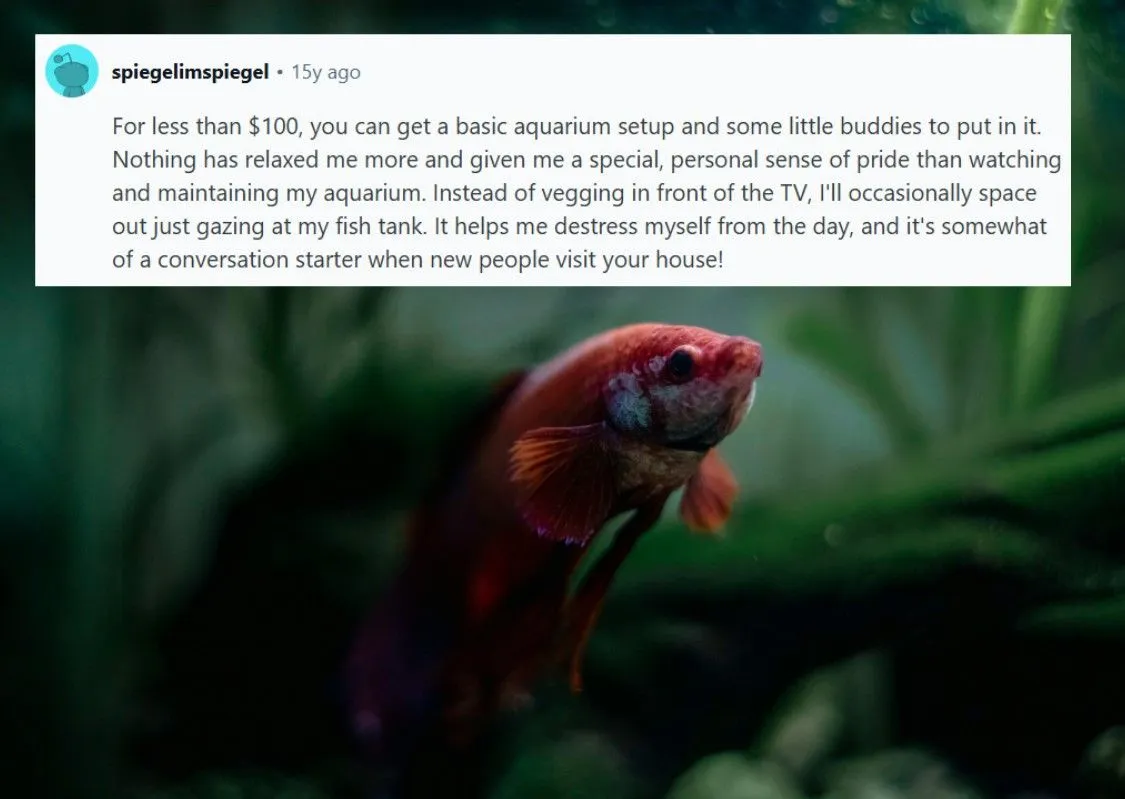Screen dimensions: 1125x799
Task: Select the red betta fish's eye
Action: (x=680, y=364)
